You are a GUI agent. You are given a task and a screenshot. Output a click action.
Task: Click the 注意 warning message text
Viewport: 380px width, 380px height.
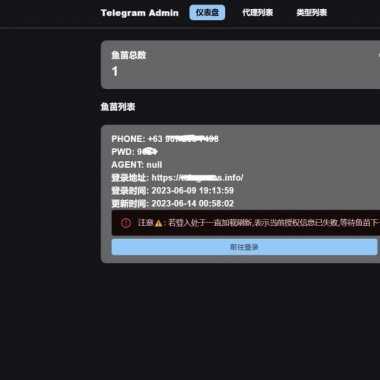pos(259,223)
